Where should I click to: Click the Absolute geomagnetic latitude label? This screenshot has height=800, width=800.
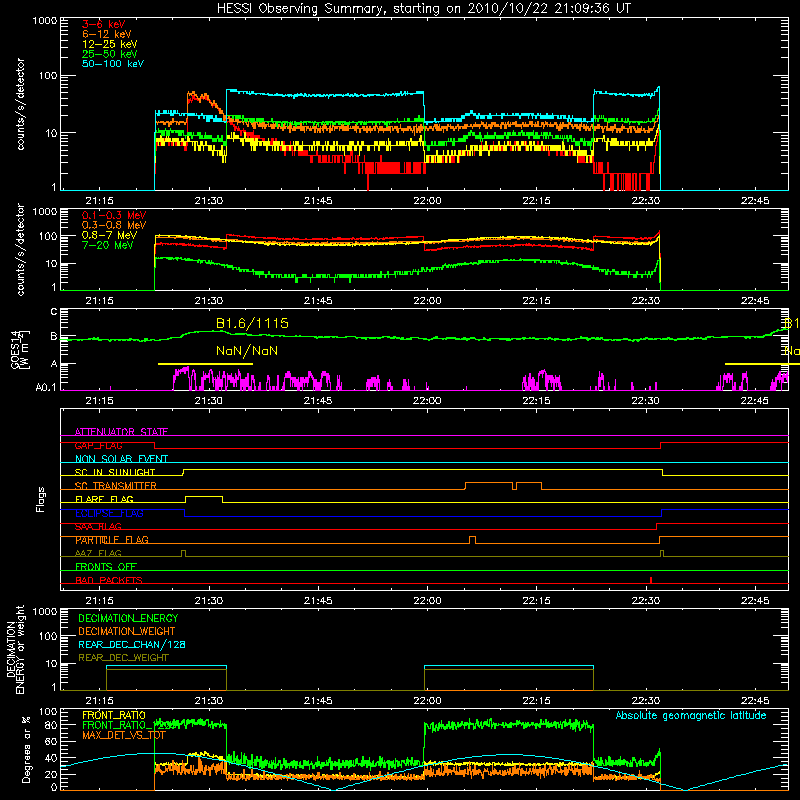coord(691,716)
